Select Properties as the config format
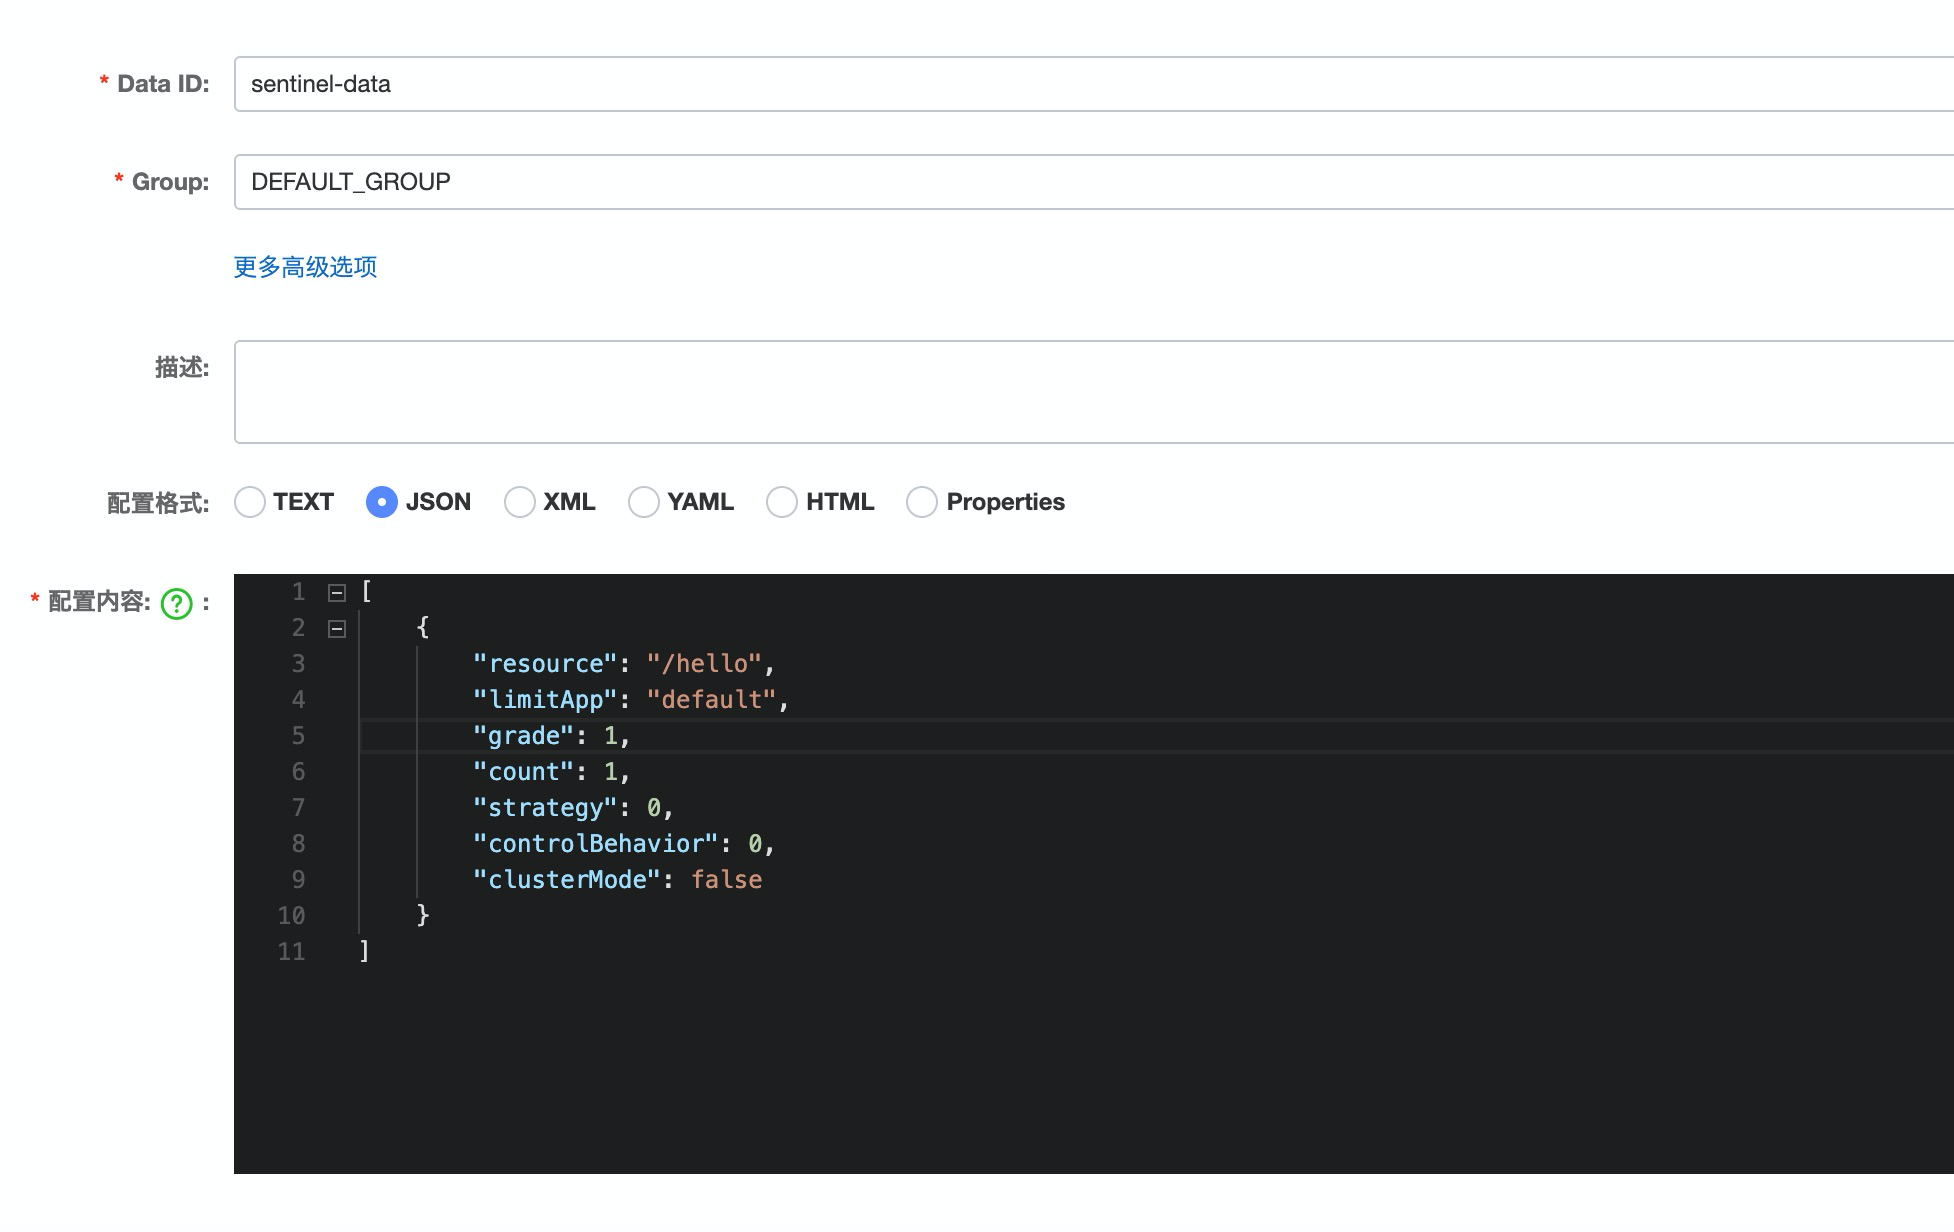Image resolution: width=1954 pixels, height=1232 pixels. (922, 502)
